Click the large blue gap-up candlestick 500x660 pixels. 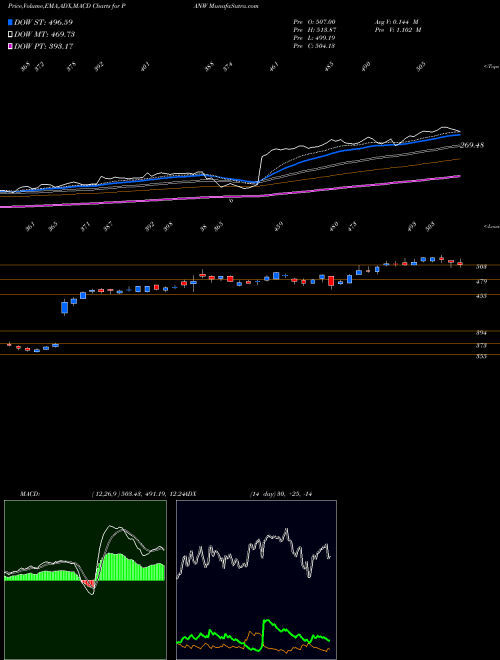64,308
